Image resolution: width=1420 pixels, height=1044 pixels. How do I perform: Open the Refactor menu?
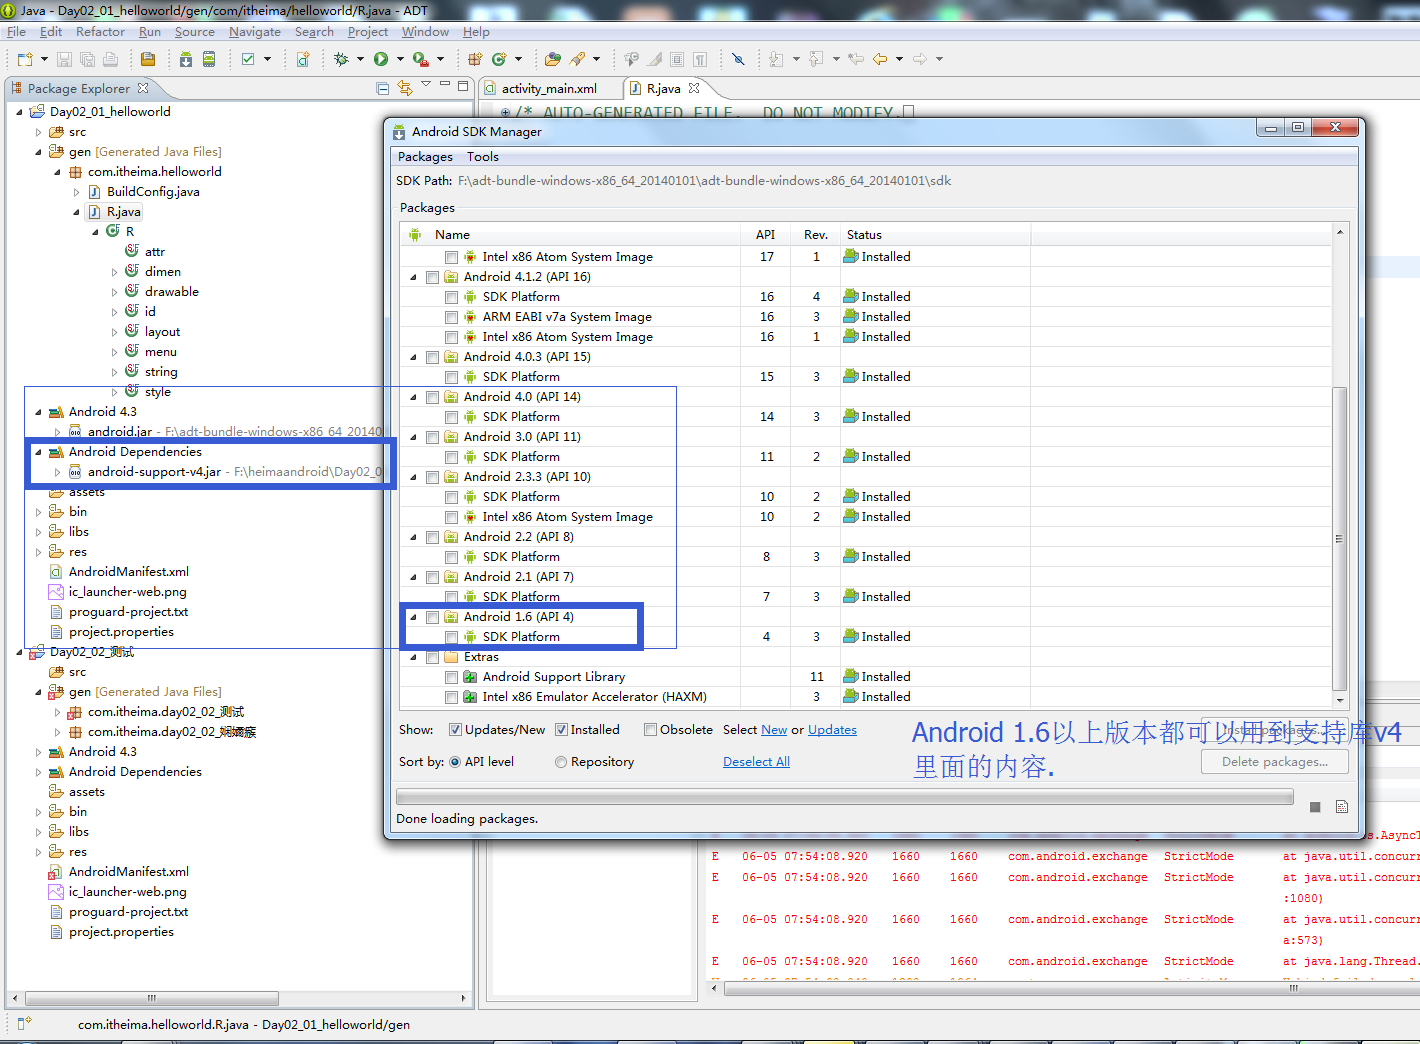100,32
